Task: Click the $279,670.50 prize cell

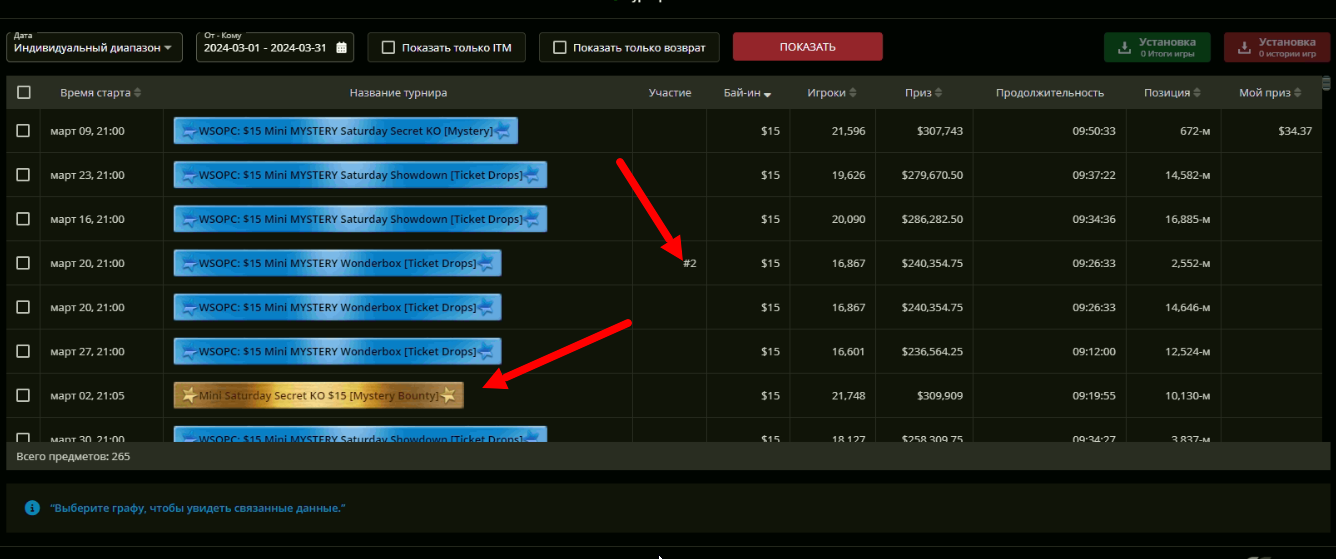Action: [x=933, y=175]
